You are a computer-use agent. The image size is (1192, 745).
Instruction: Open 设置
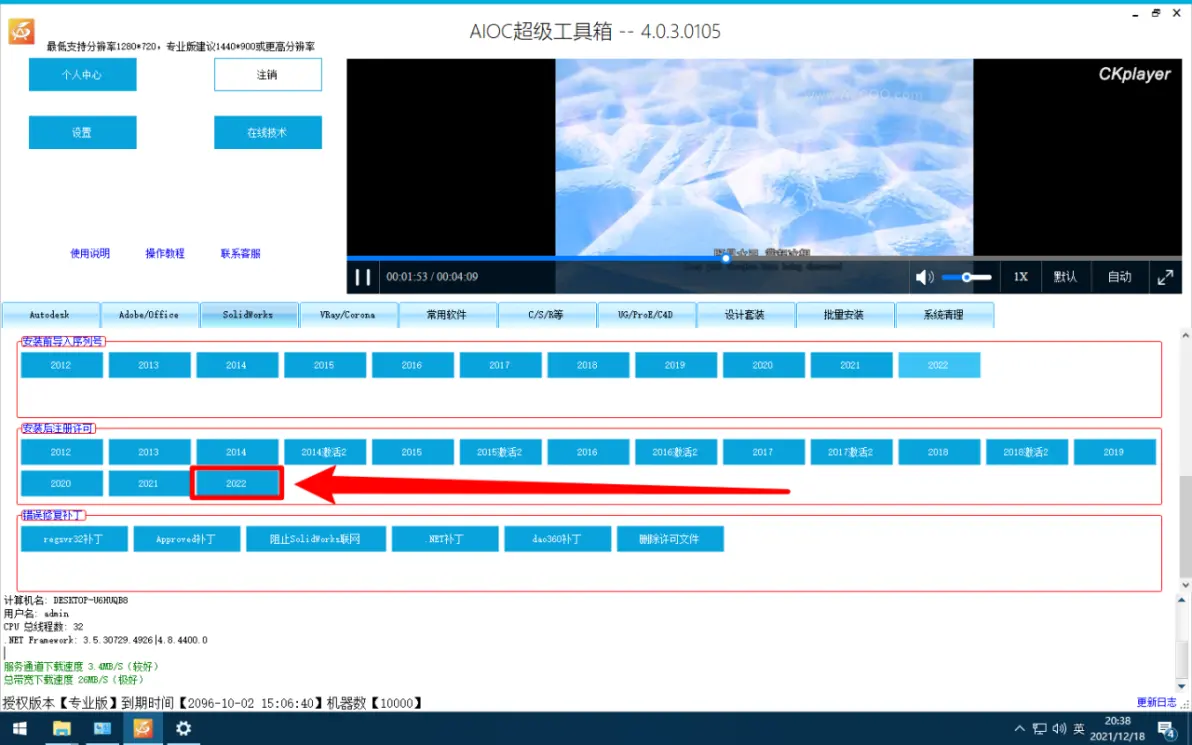click(82, 132)
